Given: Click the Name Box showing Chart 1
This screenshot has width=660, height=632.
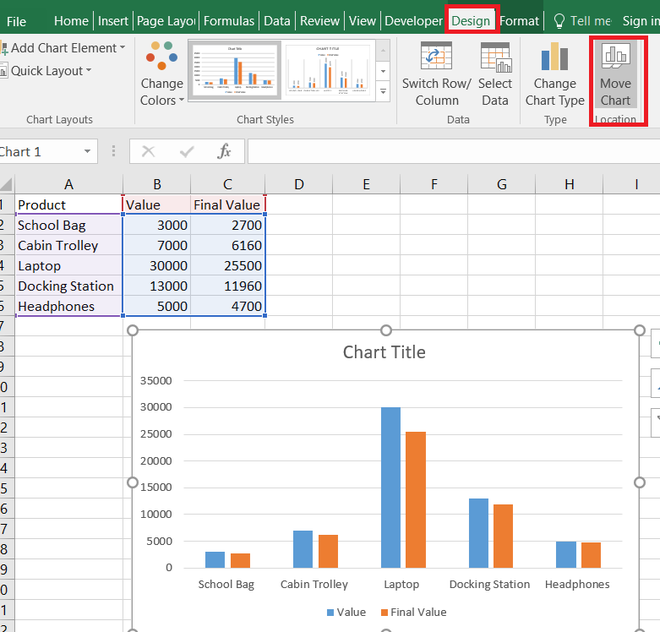Looking at the screenshot, I should click(x=40, y=151).
